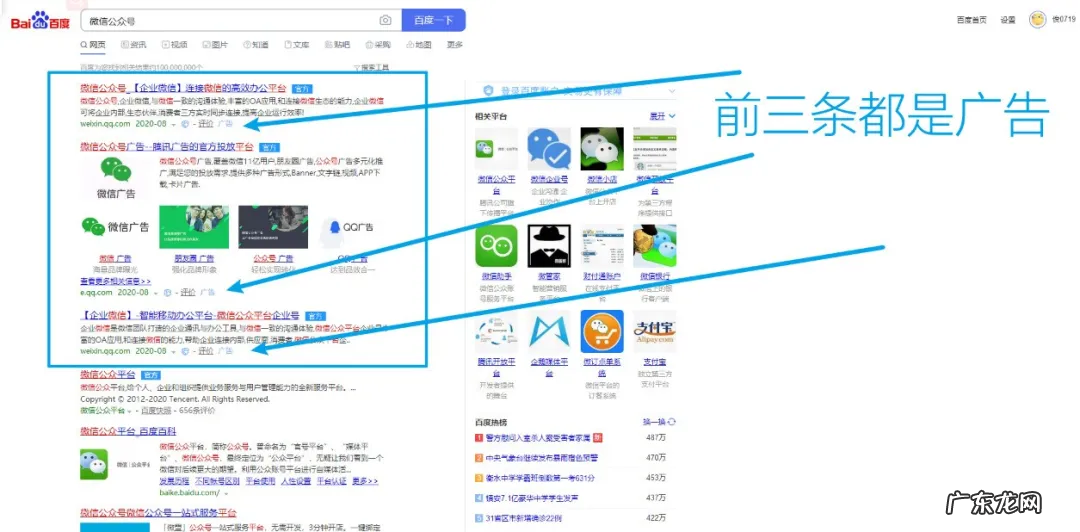Click the 微管家 black hat icon
Screen dimensions: 1080x532
(549, 246)
